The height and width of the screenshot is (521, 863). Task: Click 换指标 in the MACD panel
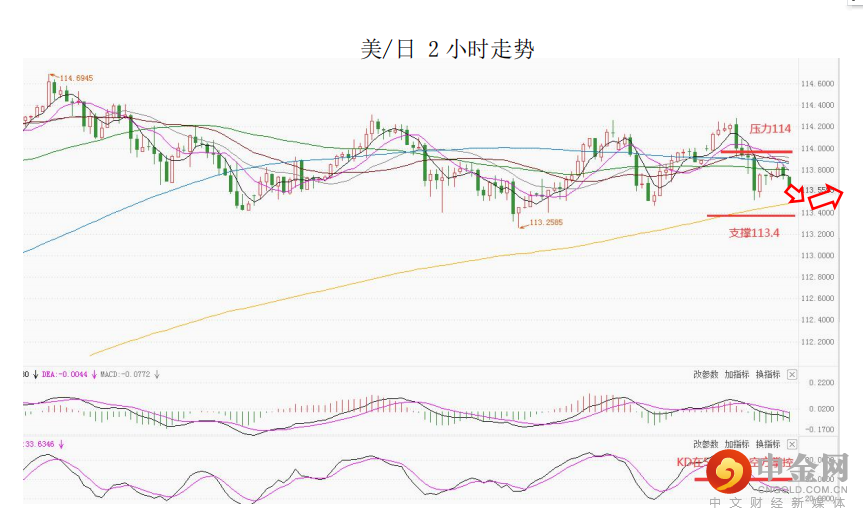click(767, 375)
